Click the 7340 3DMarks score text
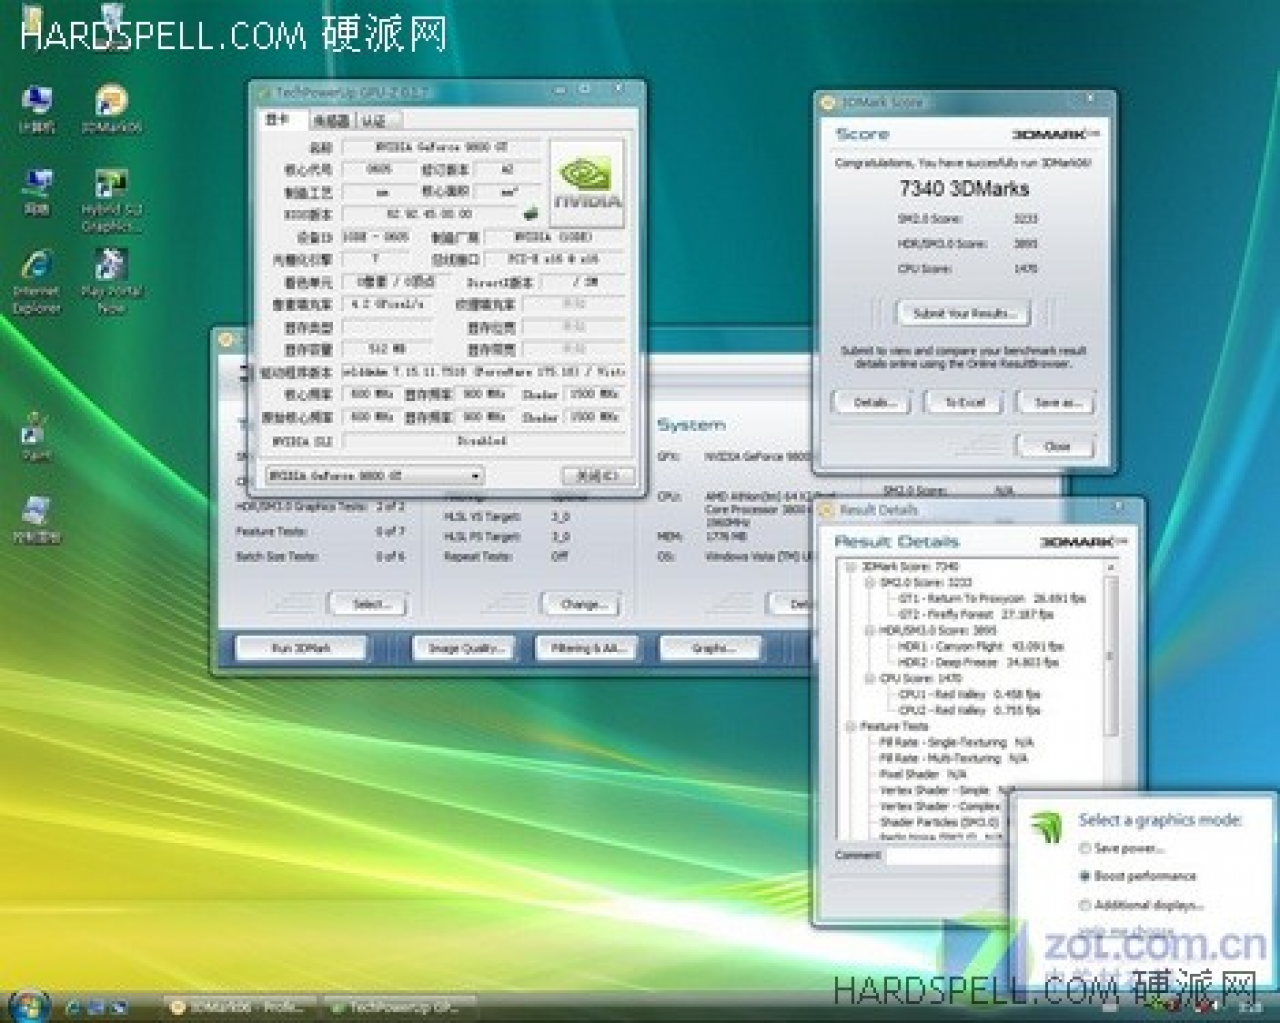This screenshot has width=1280, height=1023. [963, 188]
